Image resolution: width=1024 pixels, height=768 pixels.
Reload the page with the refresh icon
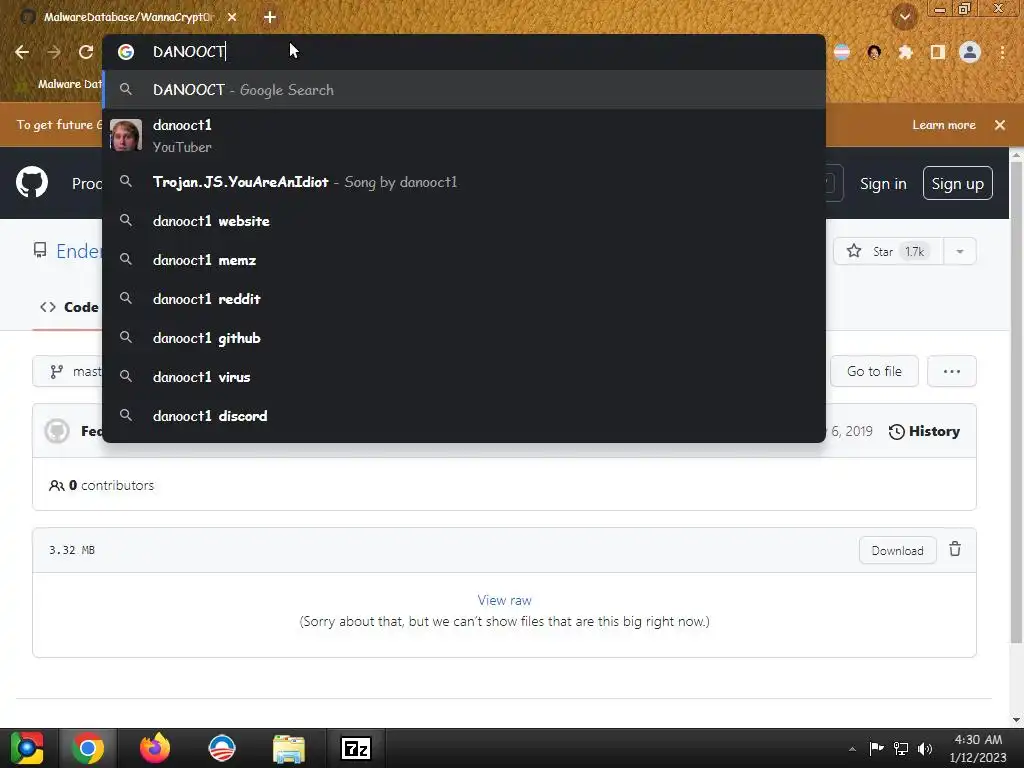86,52
